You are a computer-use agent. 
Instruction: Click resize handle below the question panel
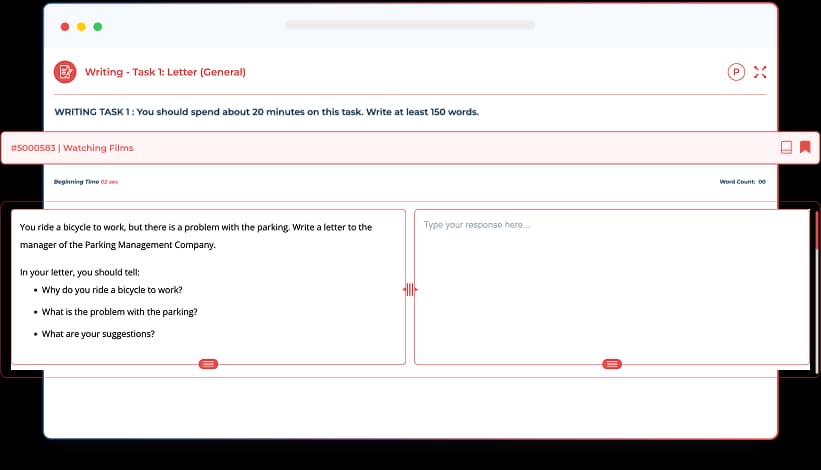point(209,364)
